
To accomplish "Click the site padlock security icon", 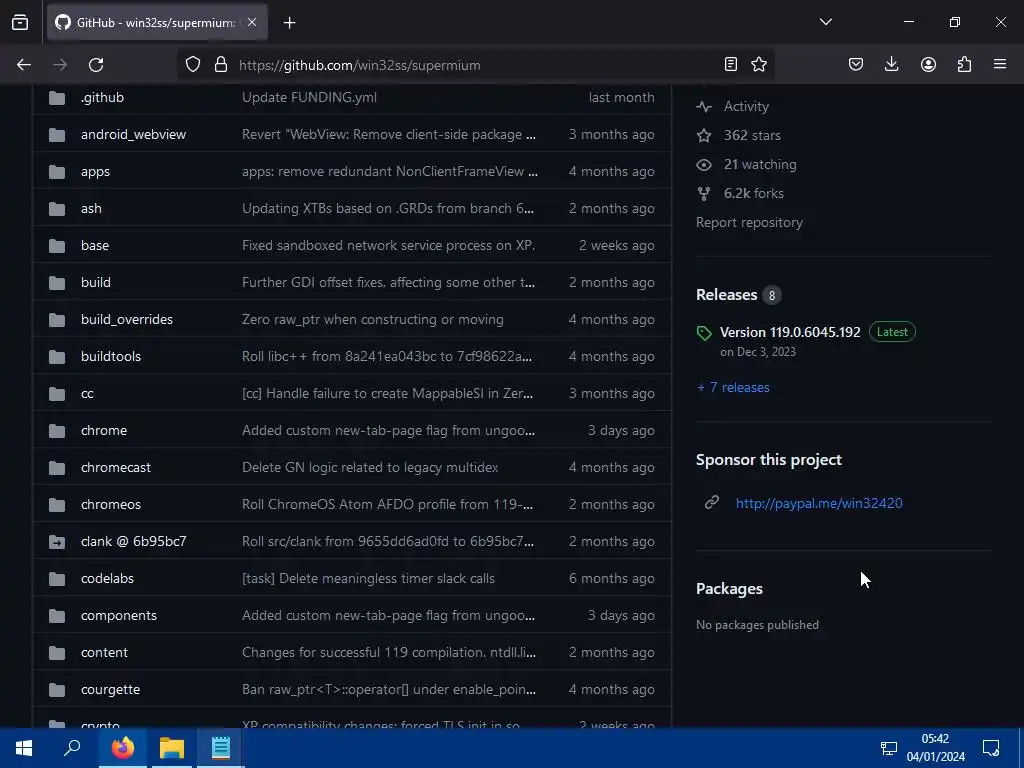I will (221, 65).
